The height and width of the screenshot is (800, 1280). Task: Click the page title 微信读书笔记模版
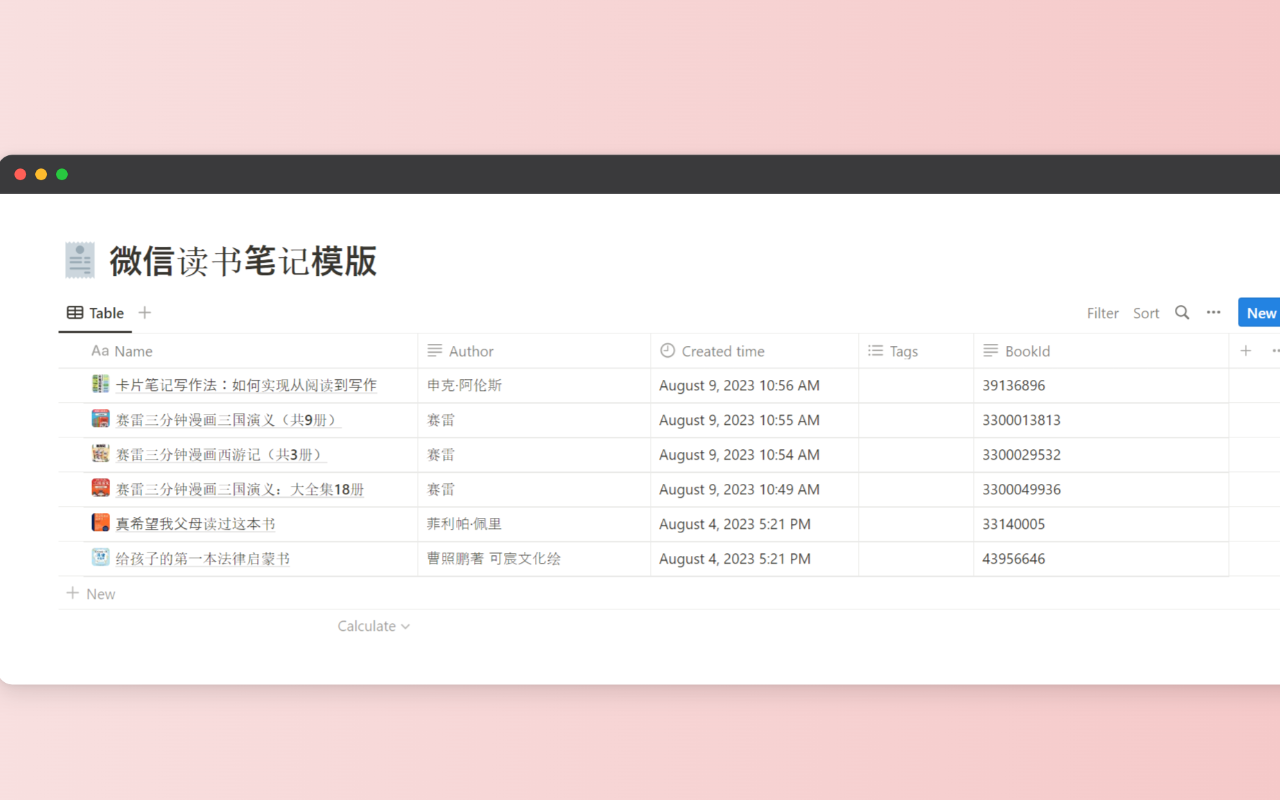click(243, 261)
